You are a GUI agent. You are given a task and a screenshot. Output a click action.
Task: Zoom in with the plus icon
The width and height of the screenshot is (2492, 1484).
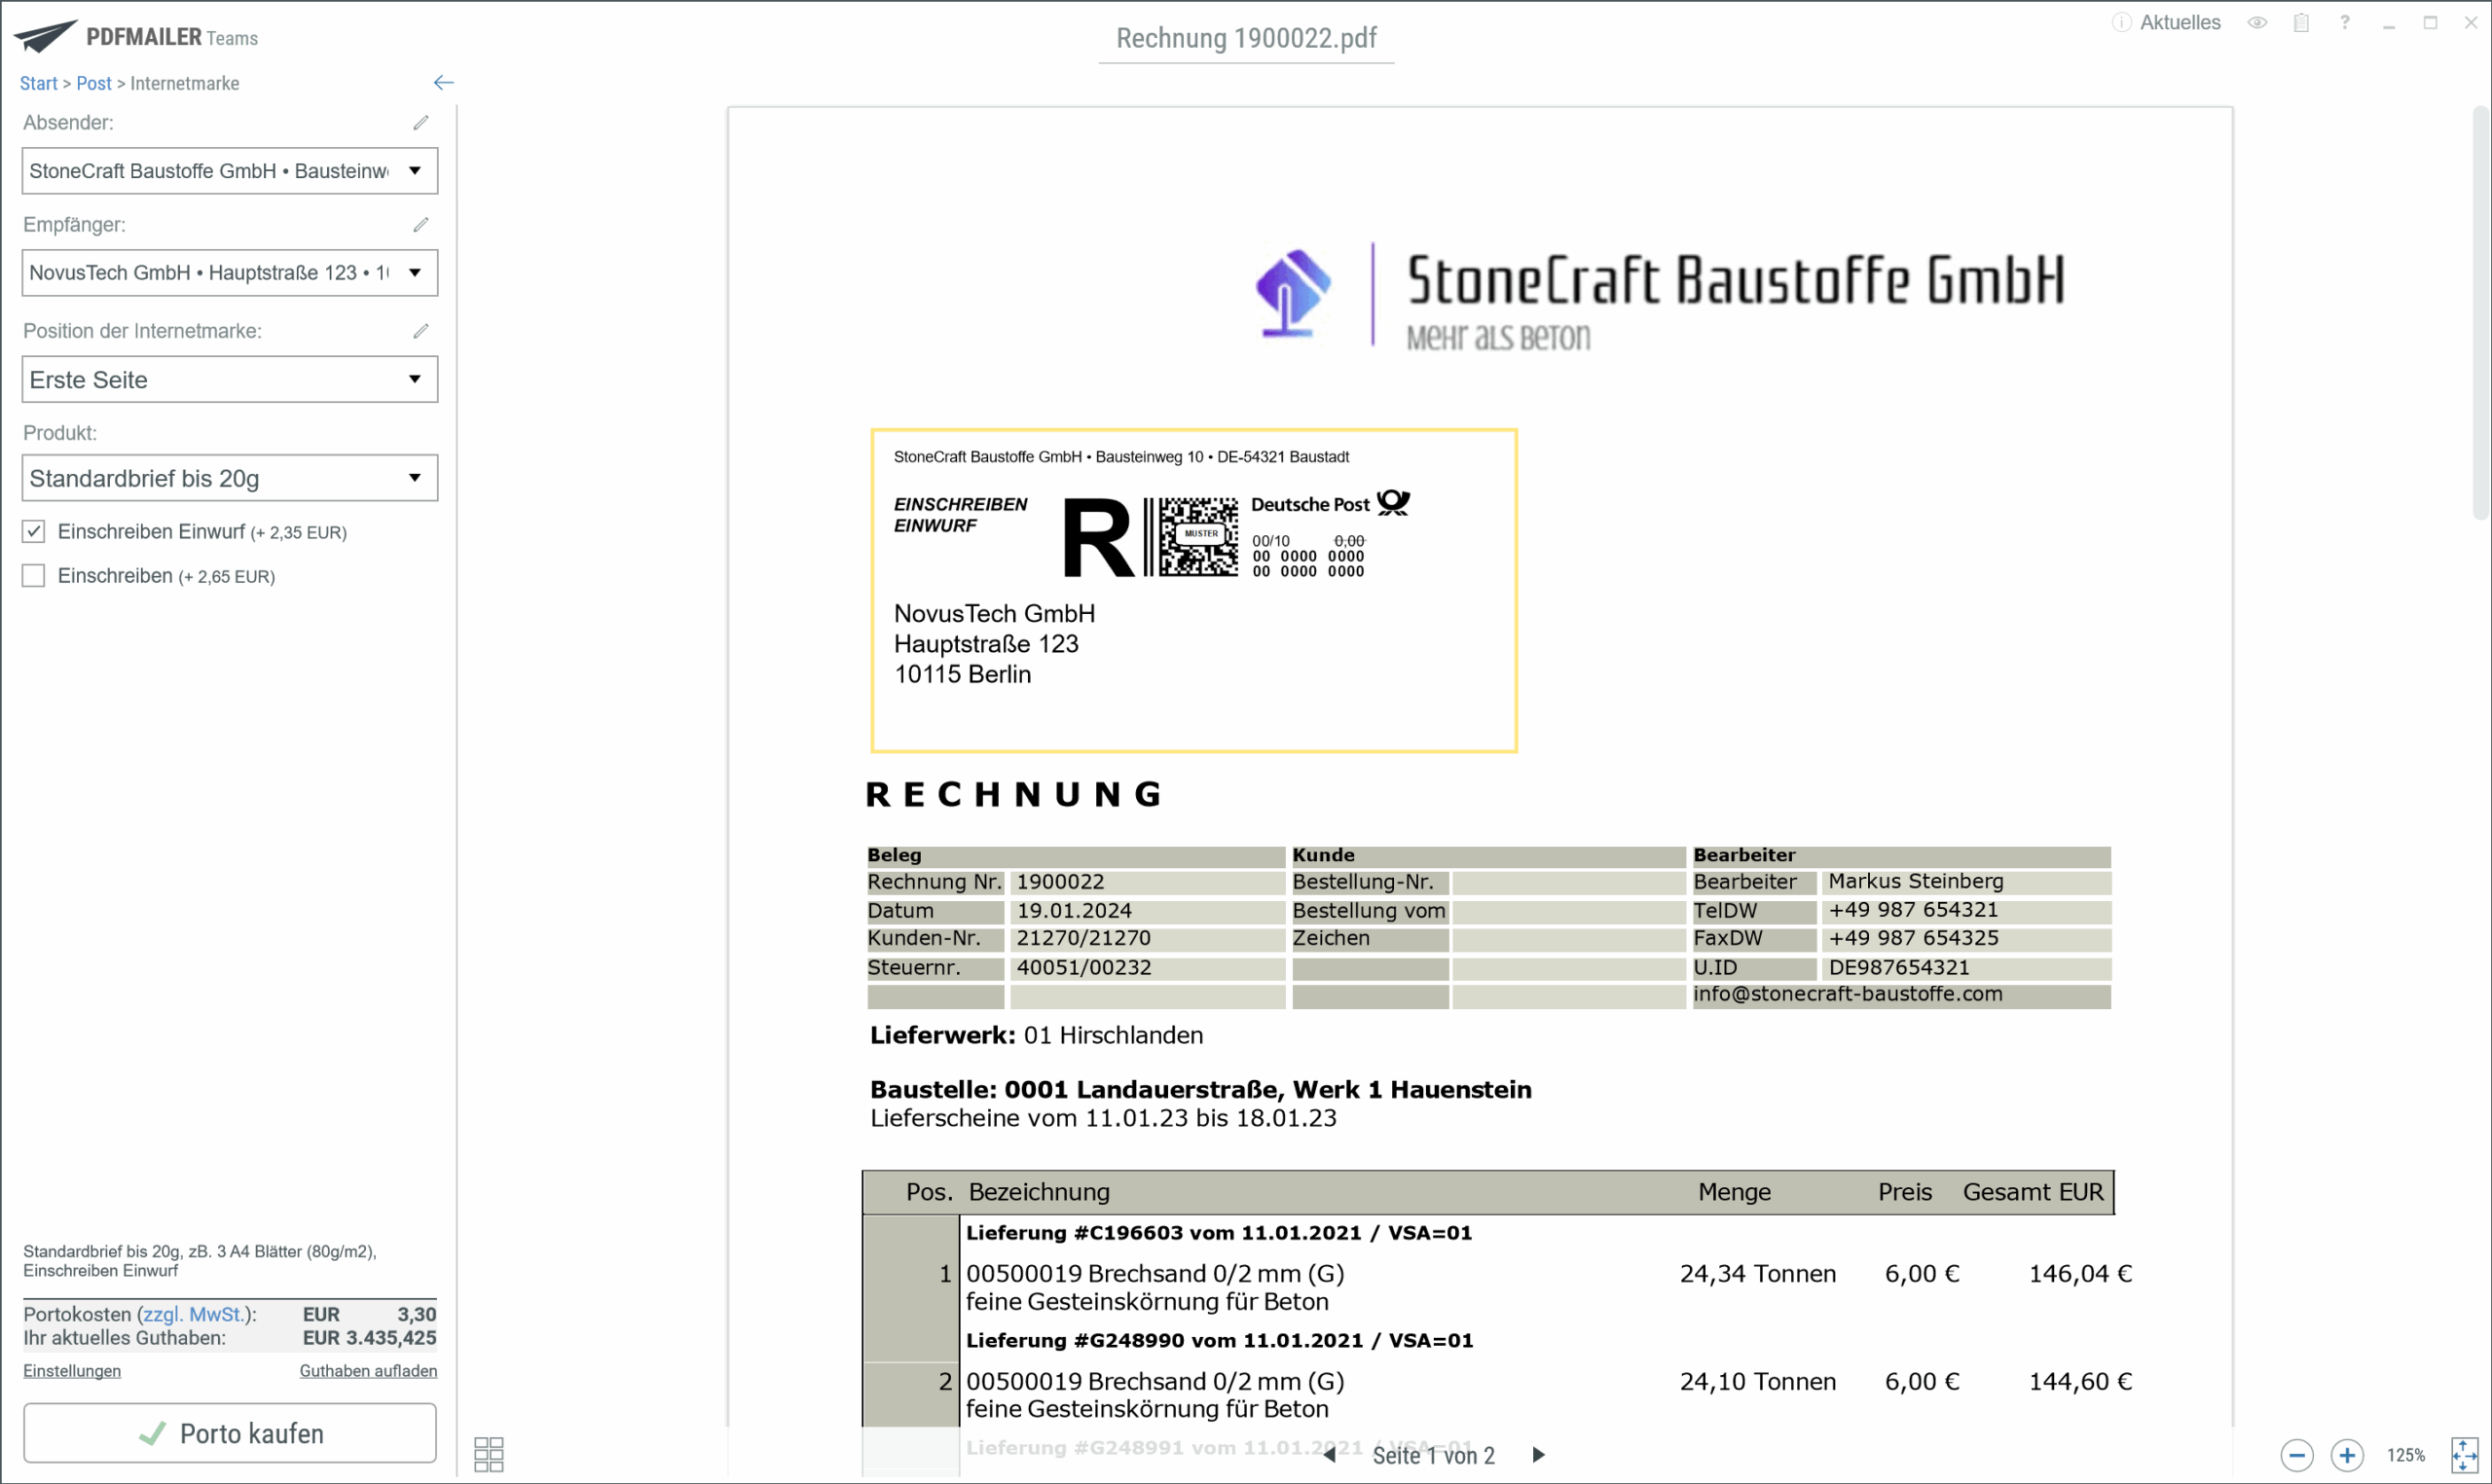coord(2347,1455)
